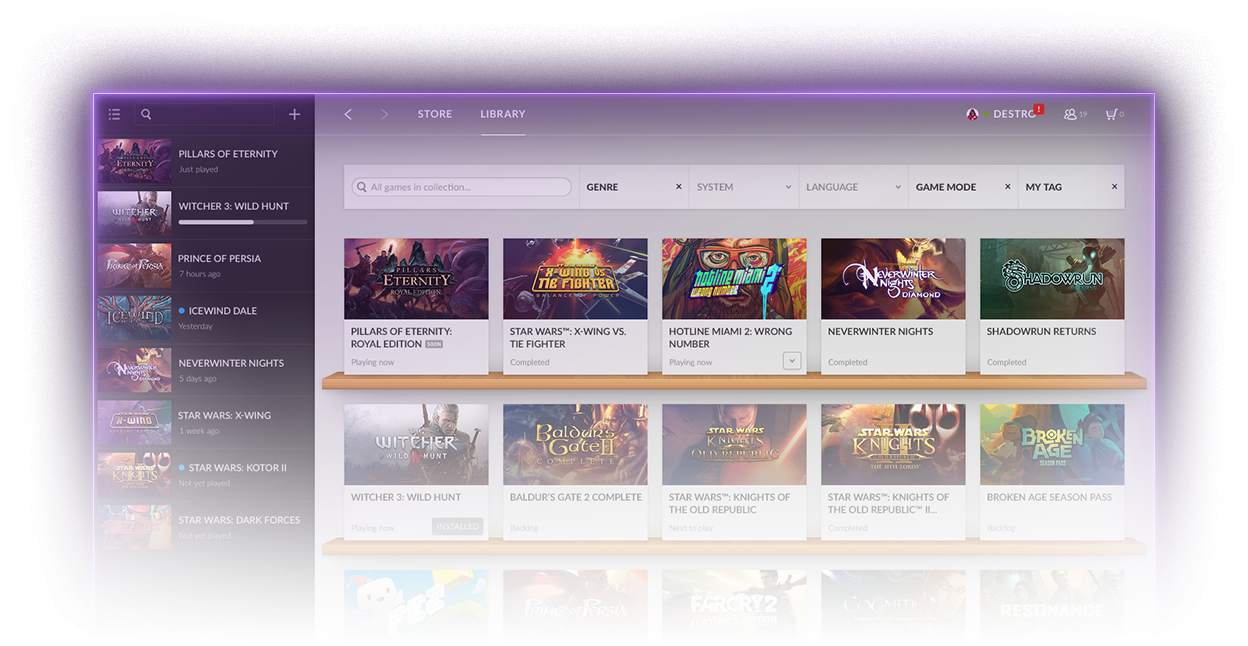Open the shopping cart icon
This screenshot has height=646, width=1248.
tap(1112, 114)
